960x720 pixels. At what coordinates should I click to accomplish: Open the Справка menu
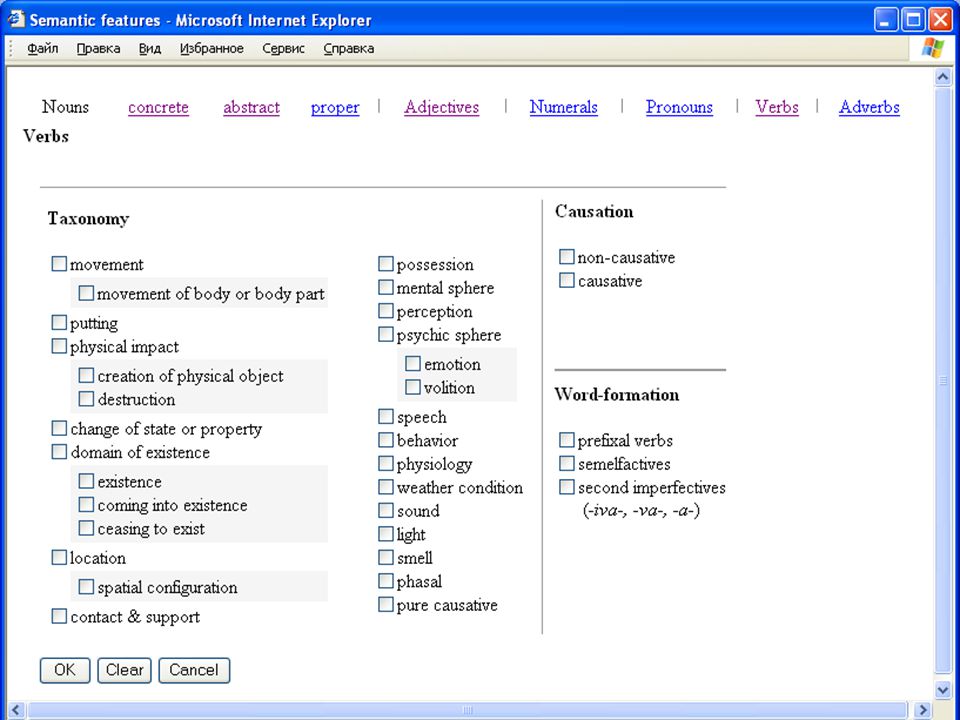348,48
